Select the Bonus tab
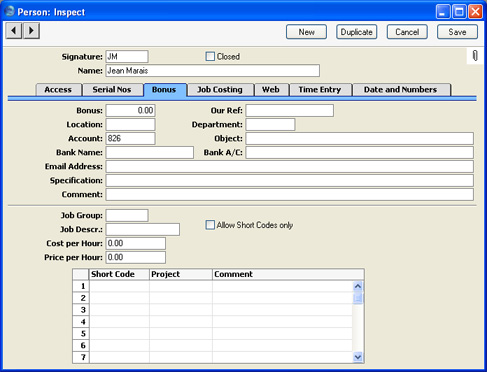Viewport: 487px width, 372px height. point(164,90)
